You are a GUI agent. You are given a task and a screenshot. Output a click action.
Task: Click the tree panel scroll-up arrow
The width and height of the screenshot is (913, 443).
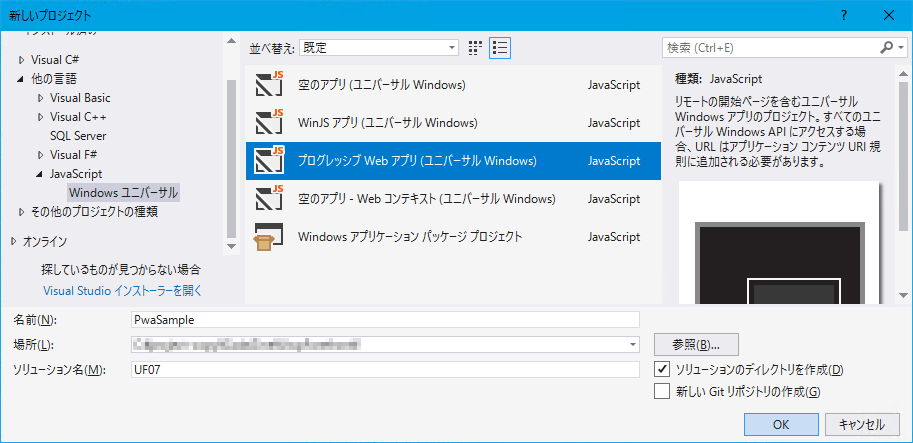(x=232, y=41)
